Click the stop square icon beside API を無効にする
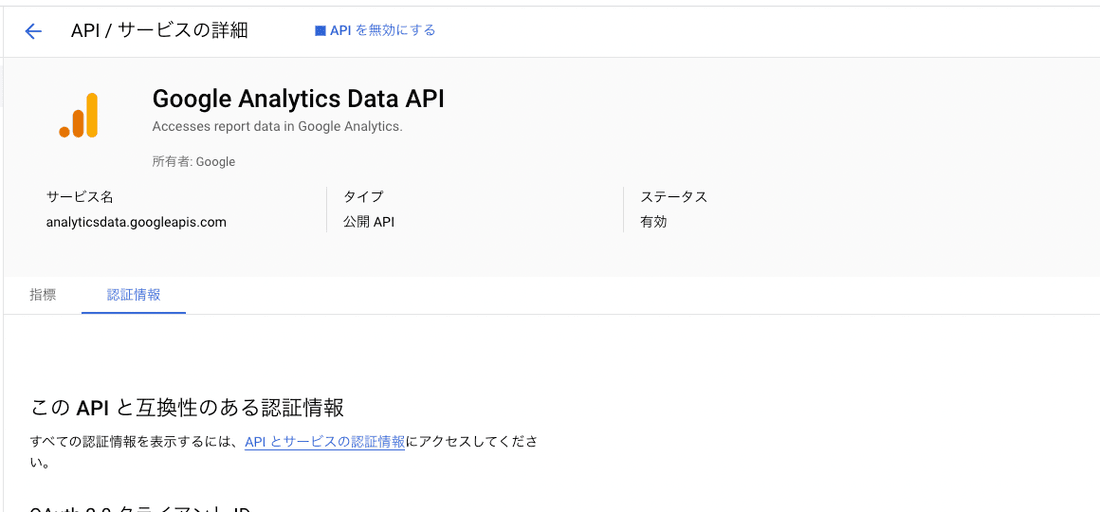The image size is (1100, 512). [320, 31]
